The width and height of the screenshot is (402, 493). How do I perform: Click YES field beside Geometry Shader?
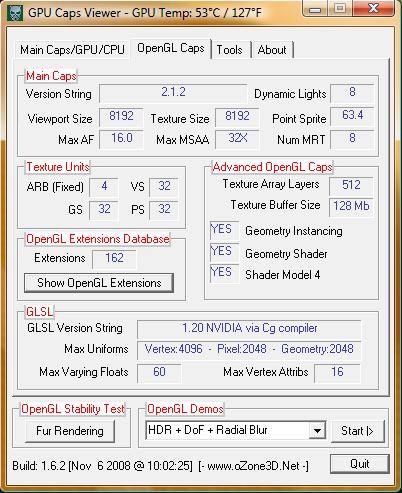224,252
